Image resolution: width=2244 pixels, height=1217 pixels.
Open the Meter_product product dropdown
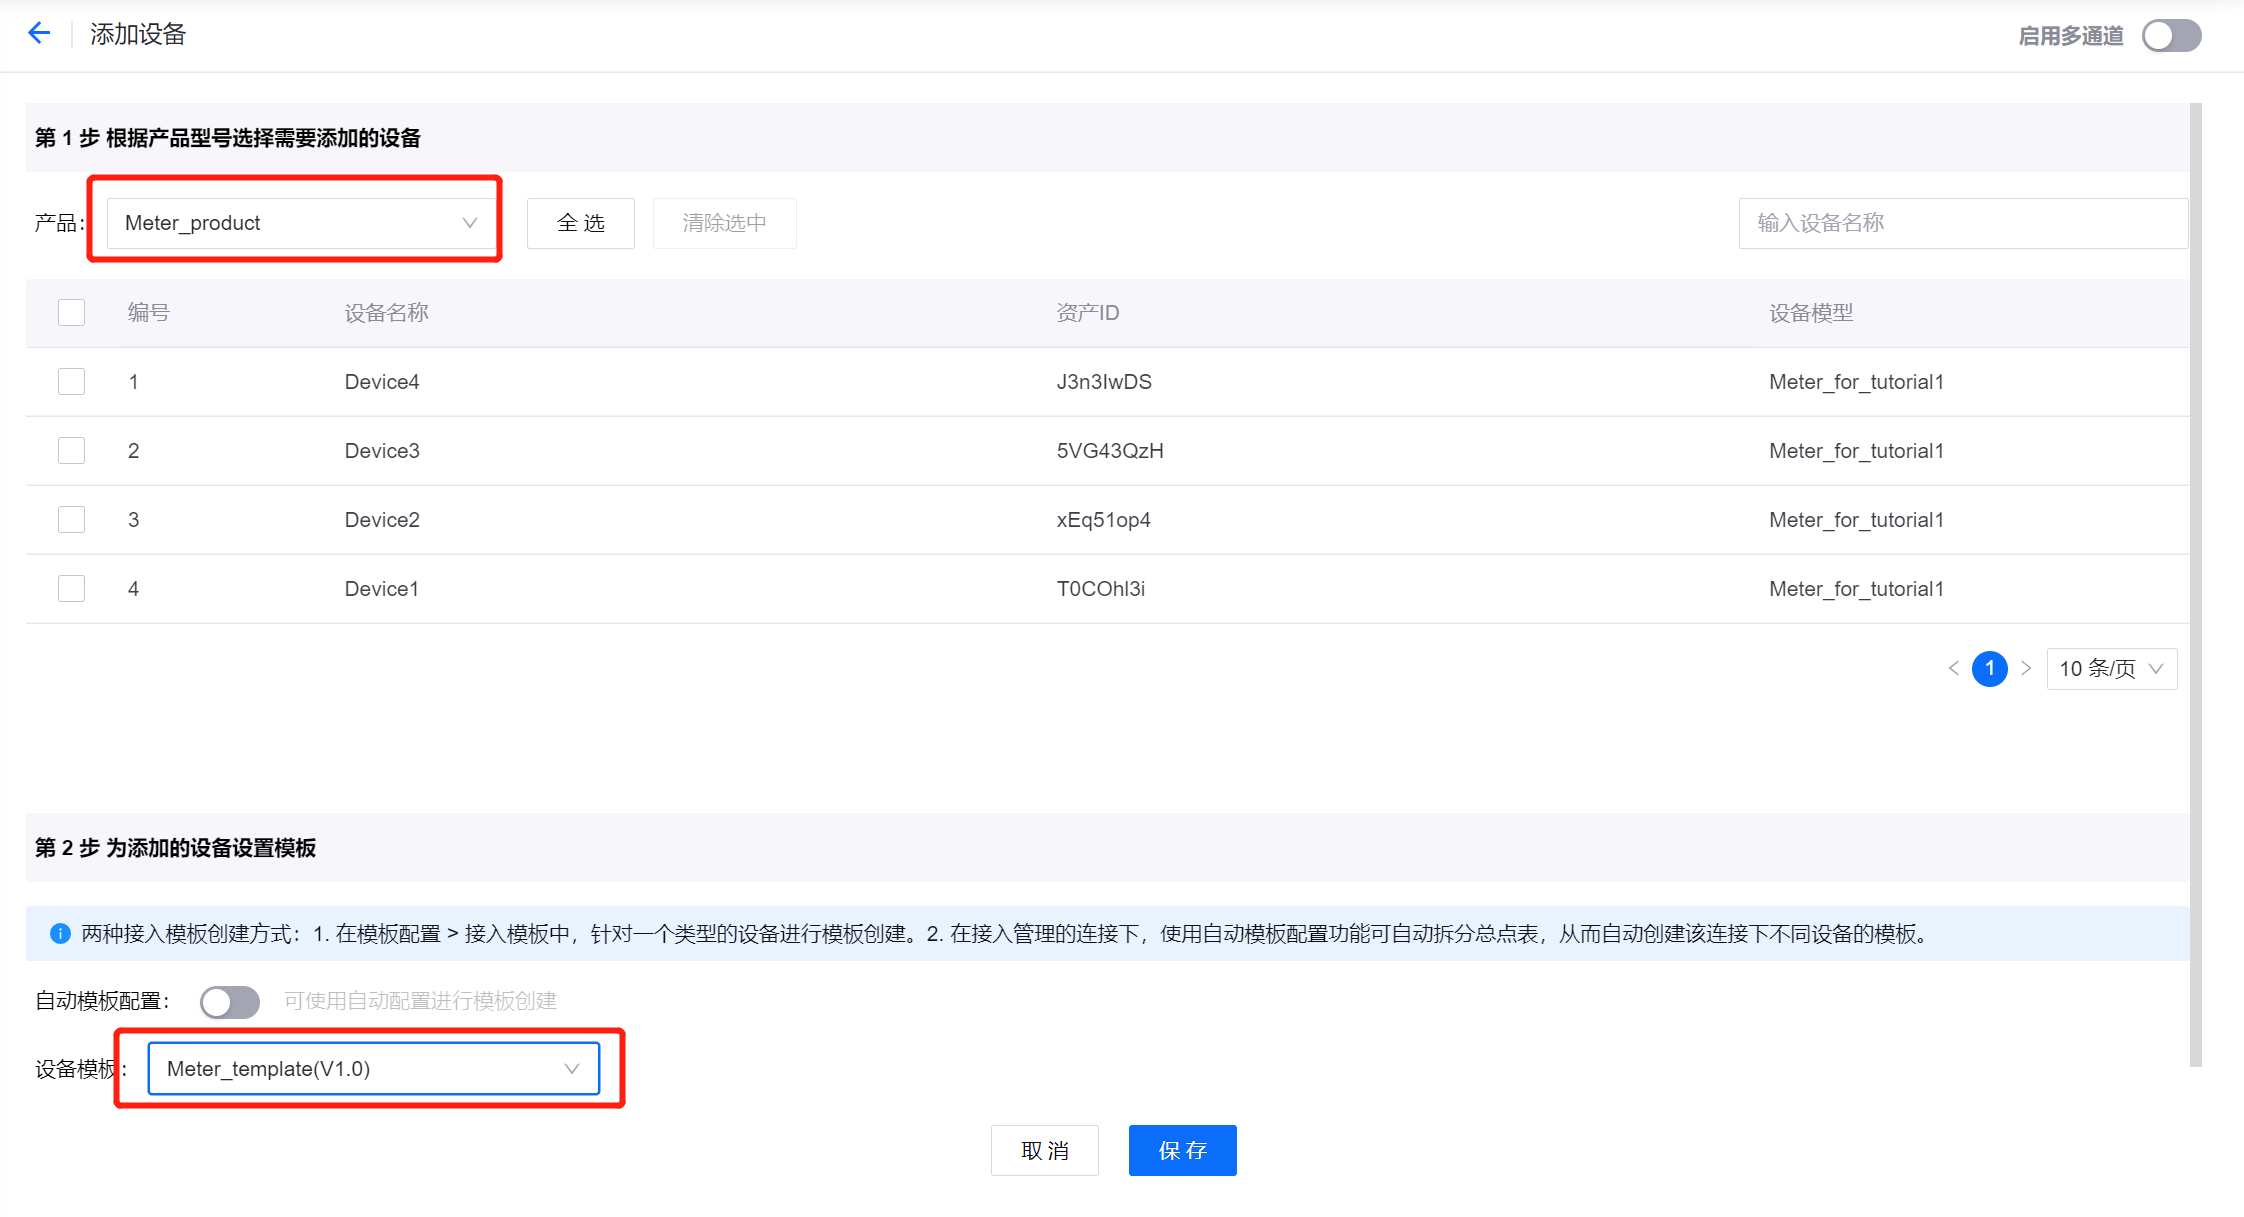300,223
